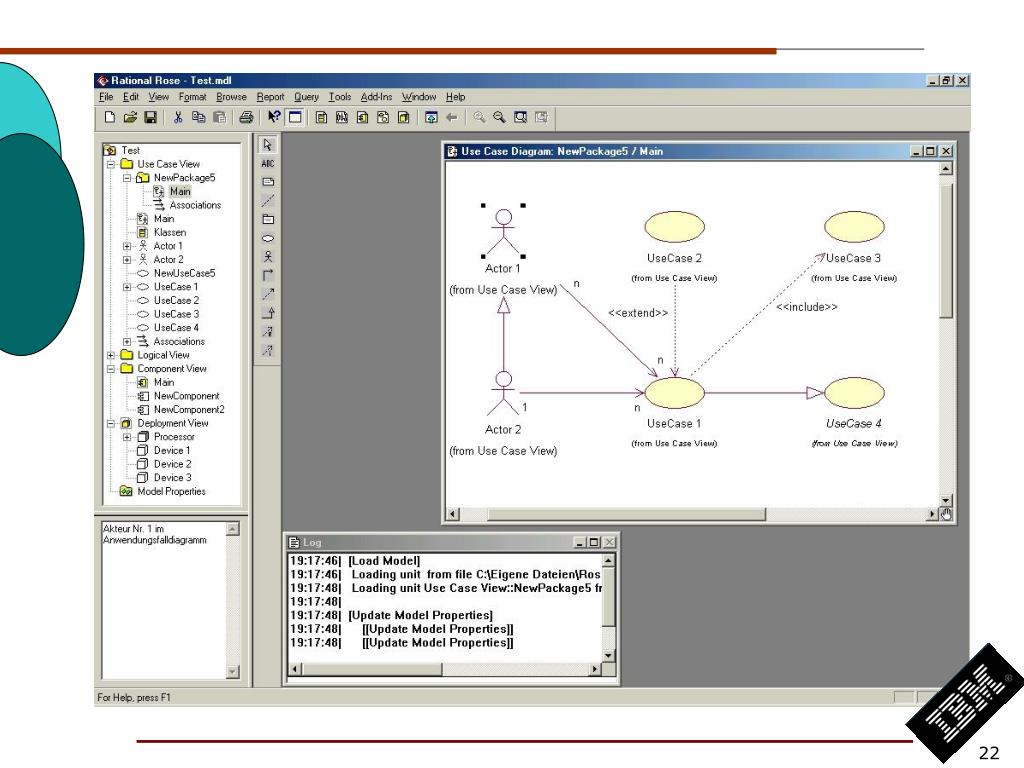Select the Generalization tool in toolbox
Screen dimensions: 1024x768
(268, 313)
